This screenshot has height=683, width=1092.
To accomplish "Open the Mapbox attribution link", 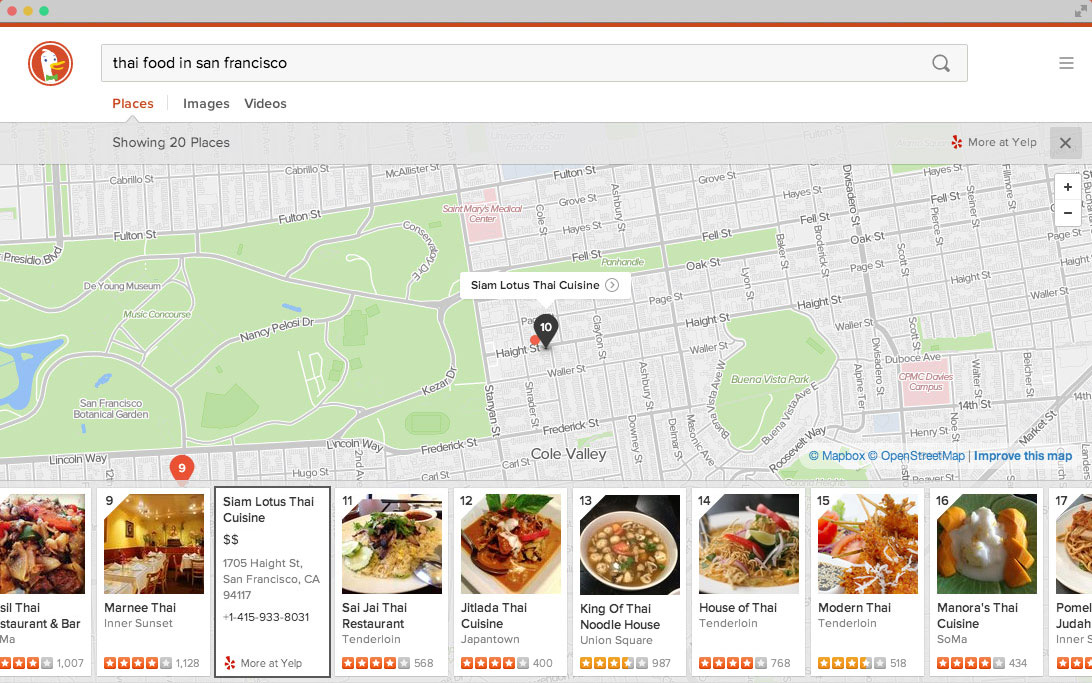I will [x=837, y=456].
